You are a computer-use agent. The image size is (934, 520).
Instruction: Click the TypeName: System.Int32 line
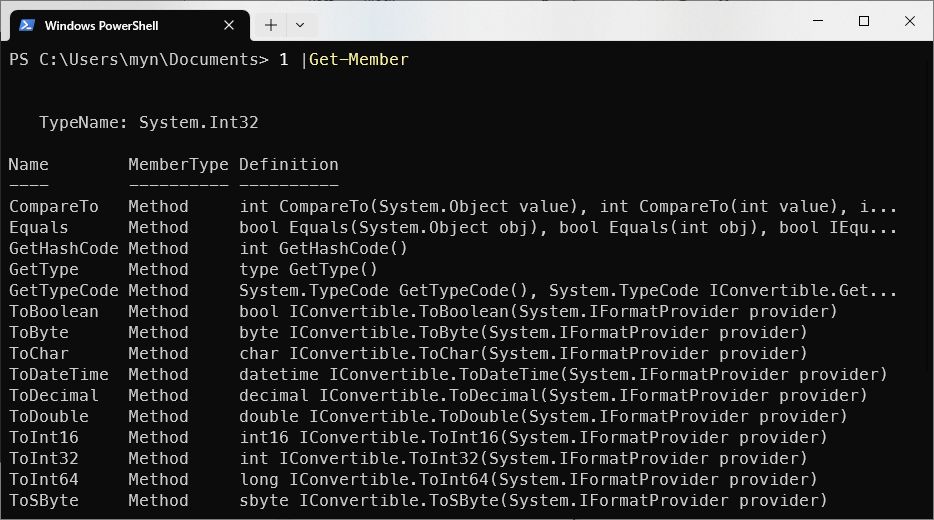pos(148,123)
